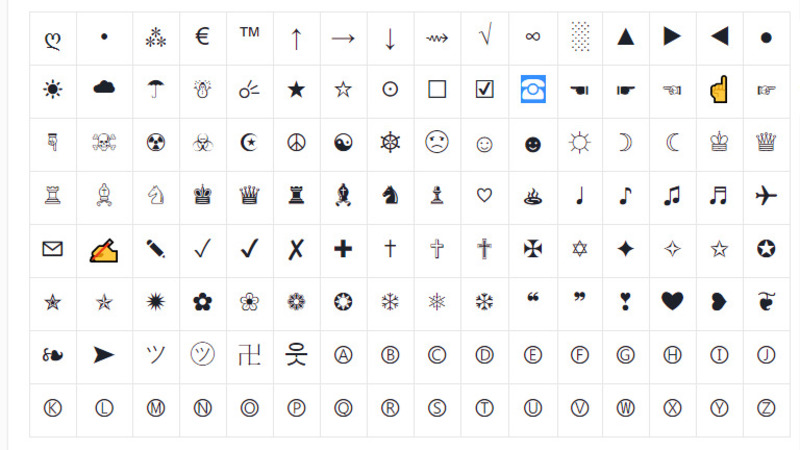The image size is (800, 450).
Task: Click the opening double quote ornament
Action: 533,297
